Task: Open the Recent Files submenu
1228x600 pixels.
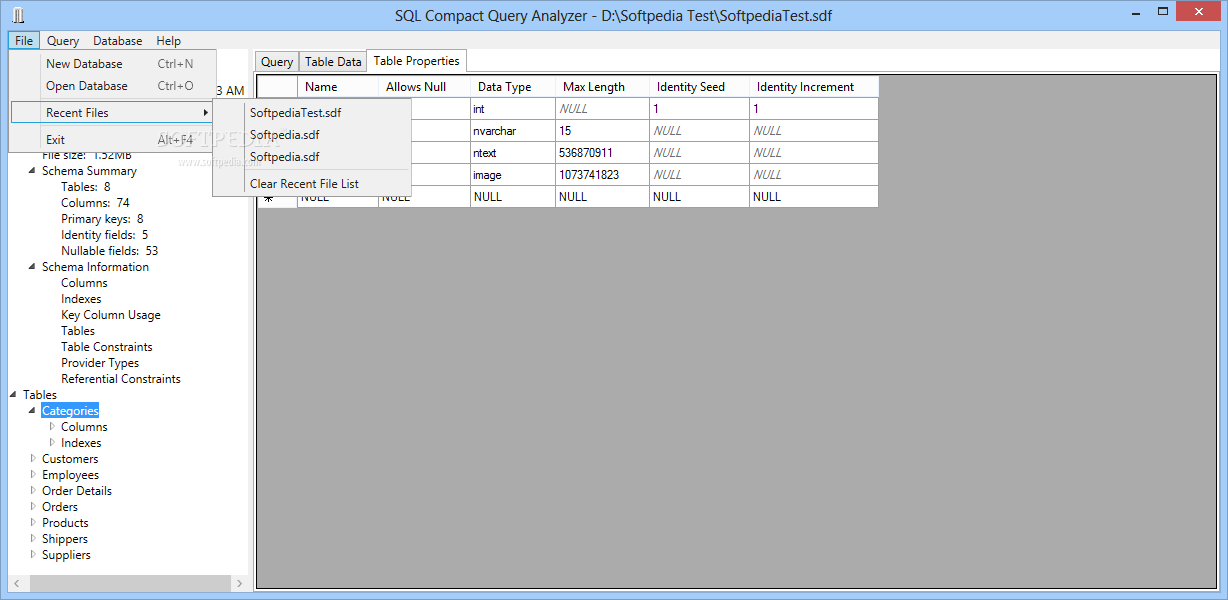Action: point(113,113)
